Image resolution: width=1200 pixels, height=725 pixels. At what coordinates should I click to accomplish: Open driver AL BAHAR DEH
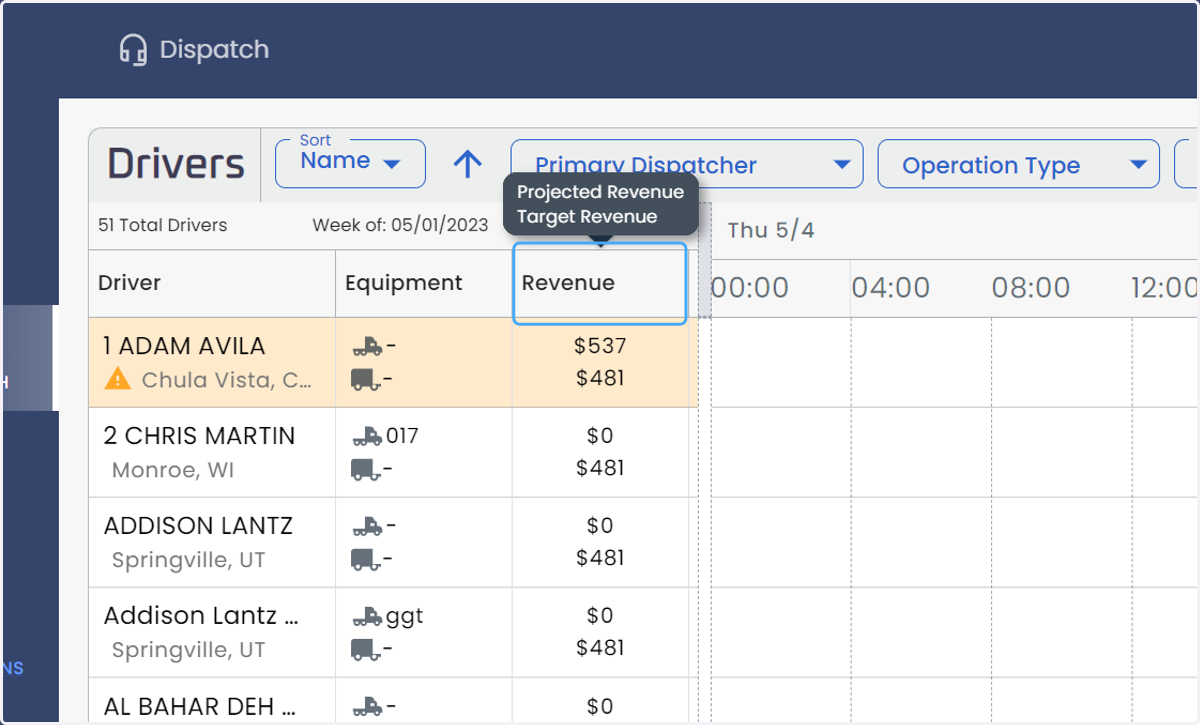pyautogui.click(x=201, y=706)
